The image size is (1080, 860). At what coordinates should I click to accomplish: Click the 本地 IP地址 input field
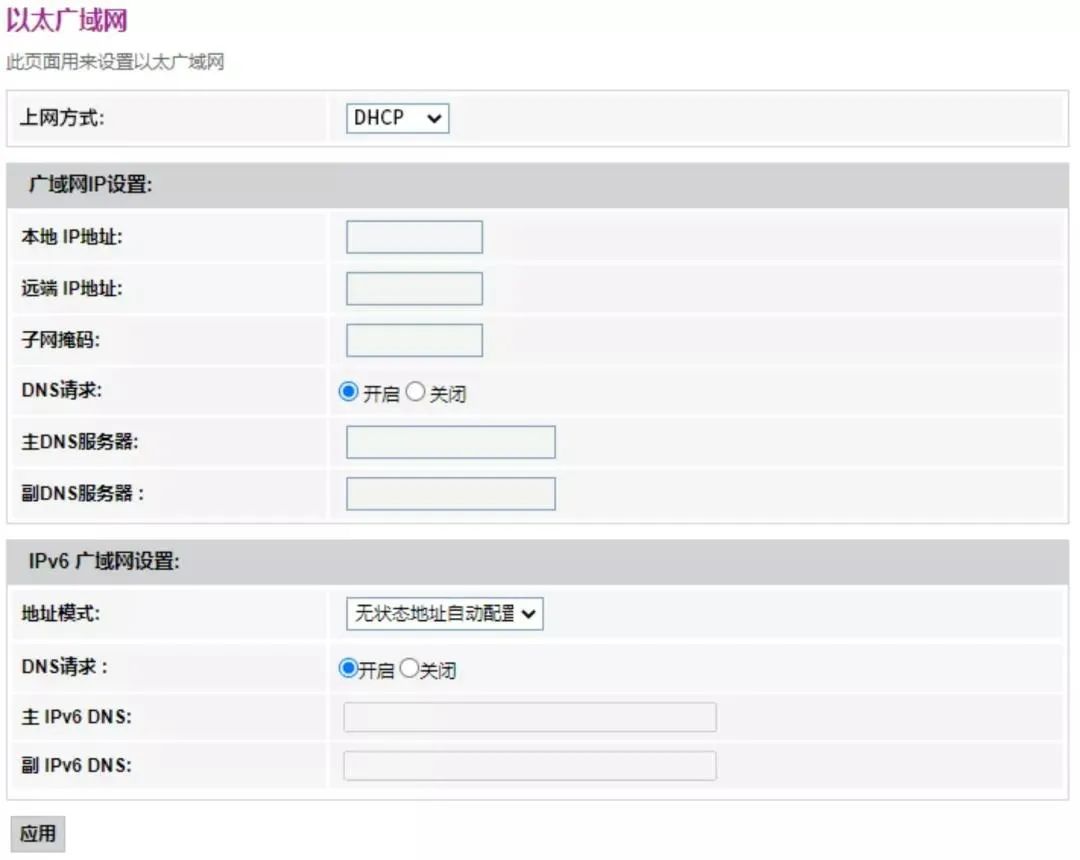click(414, 237)
